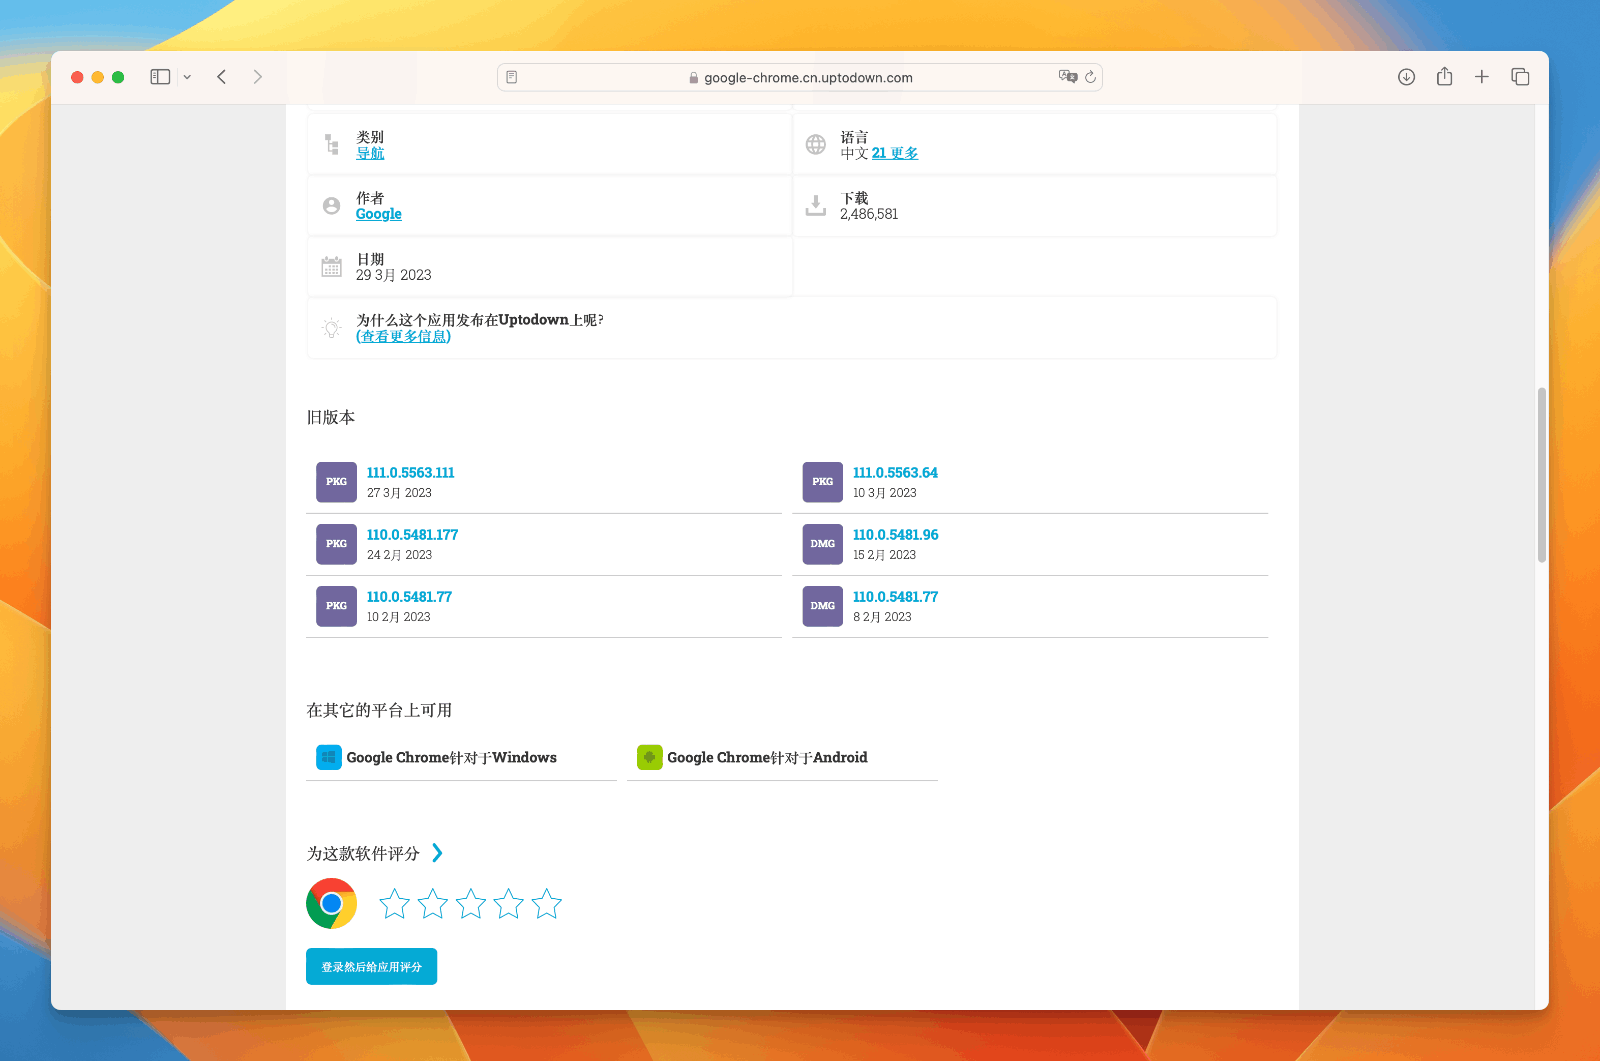Click the date 29 3月 2023 text

394,275
